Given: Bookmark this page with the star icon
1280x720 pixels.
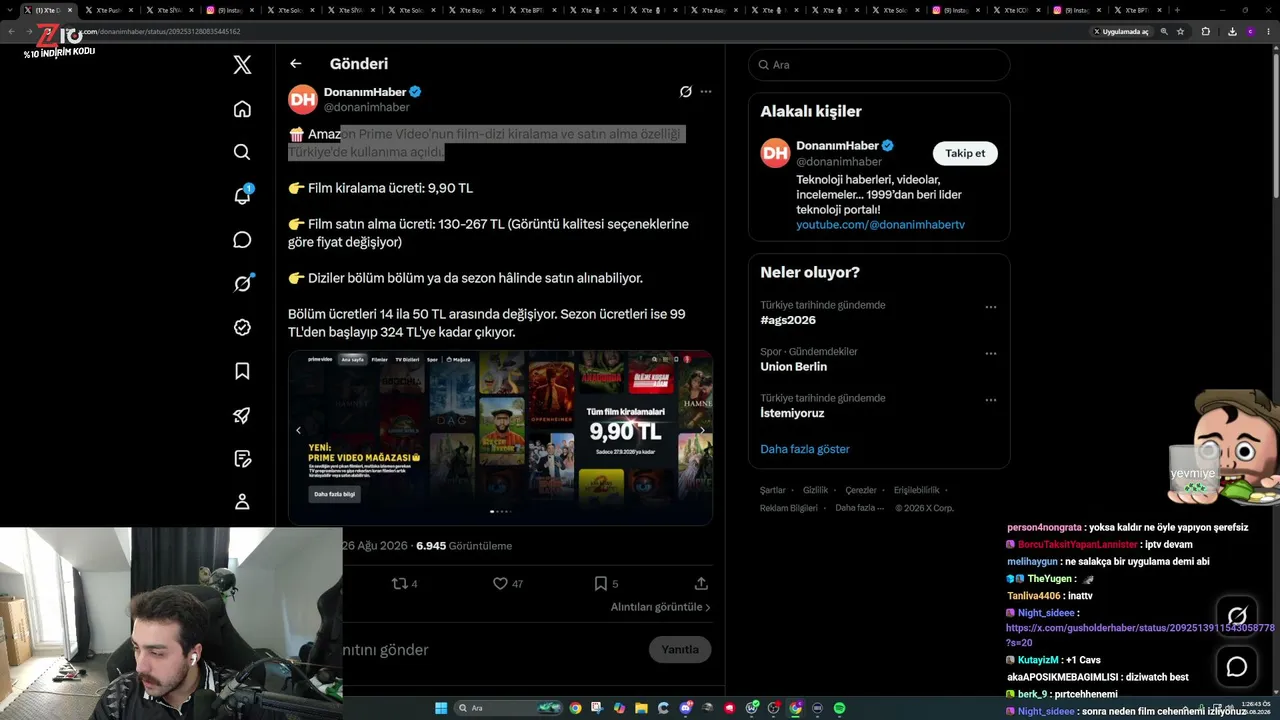Looking at the screenshot, I should coord(1180,31).
